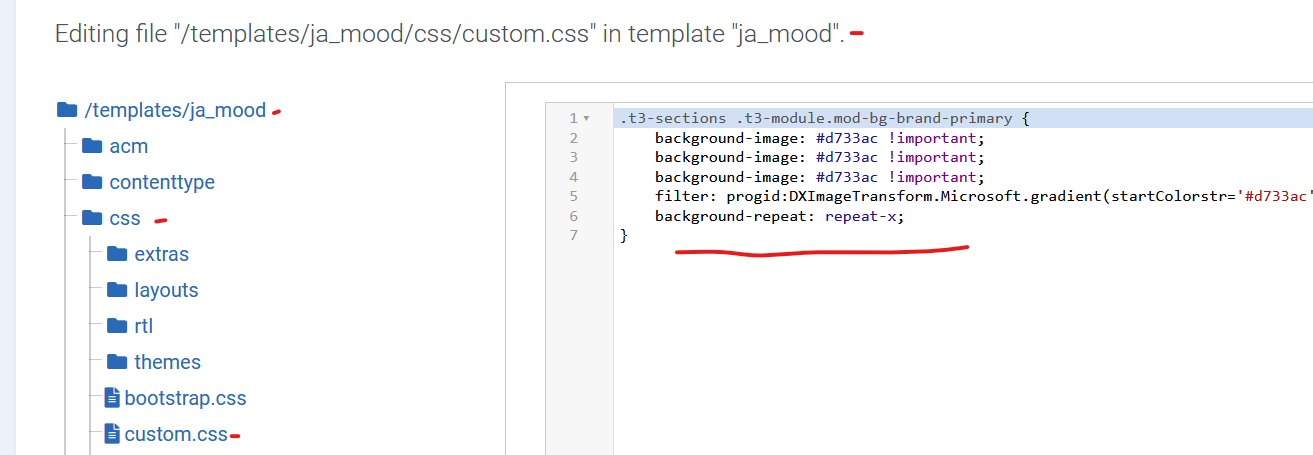Click the acm folder icon
The image size is (1313, 455).
92,146
